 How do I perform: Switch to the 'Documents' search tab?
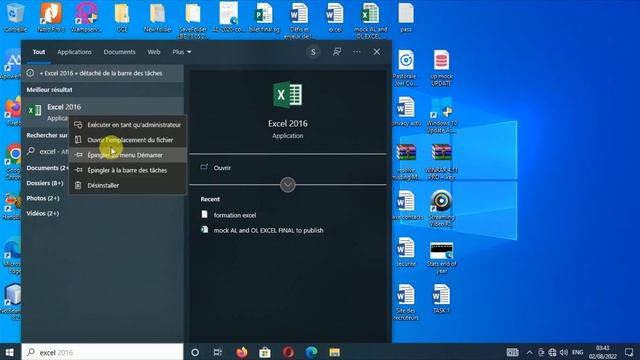pyautogui.click(x=119, y=52)
